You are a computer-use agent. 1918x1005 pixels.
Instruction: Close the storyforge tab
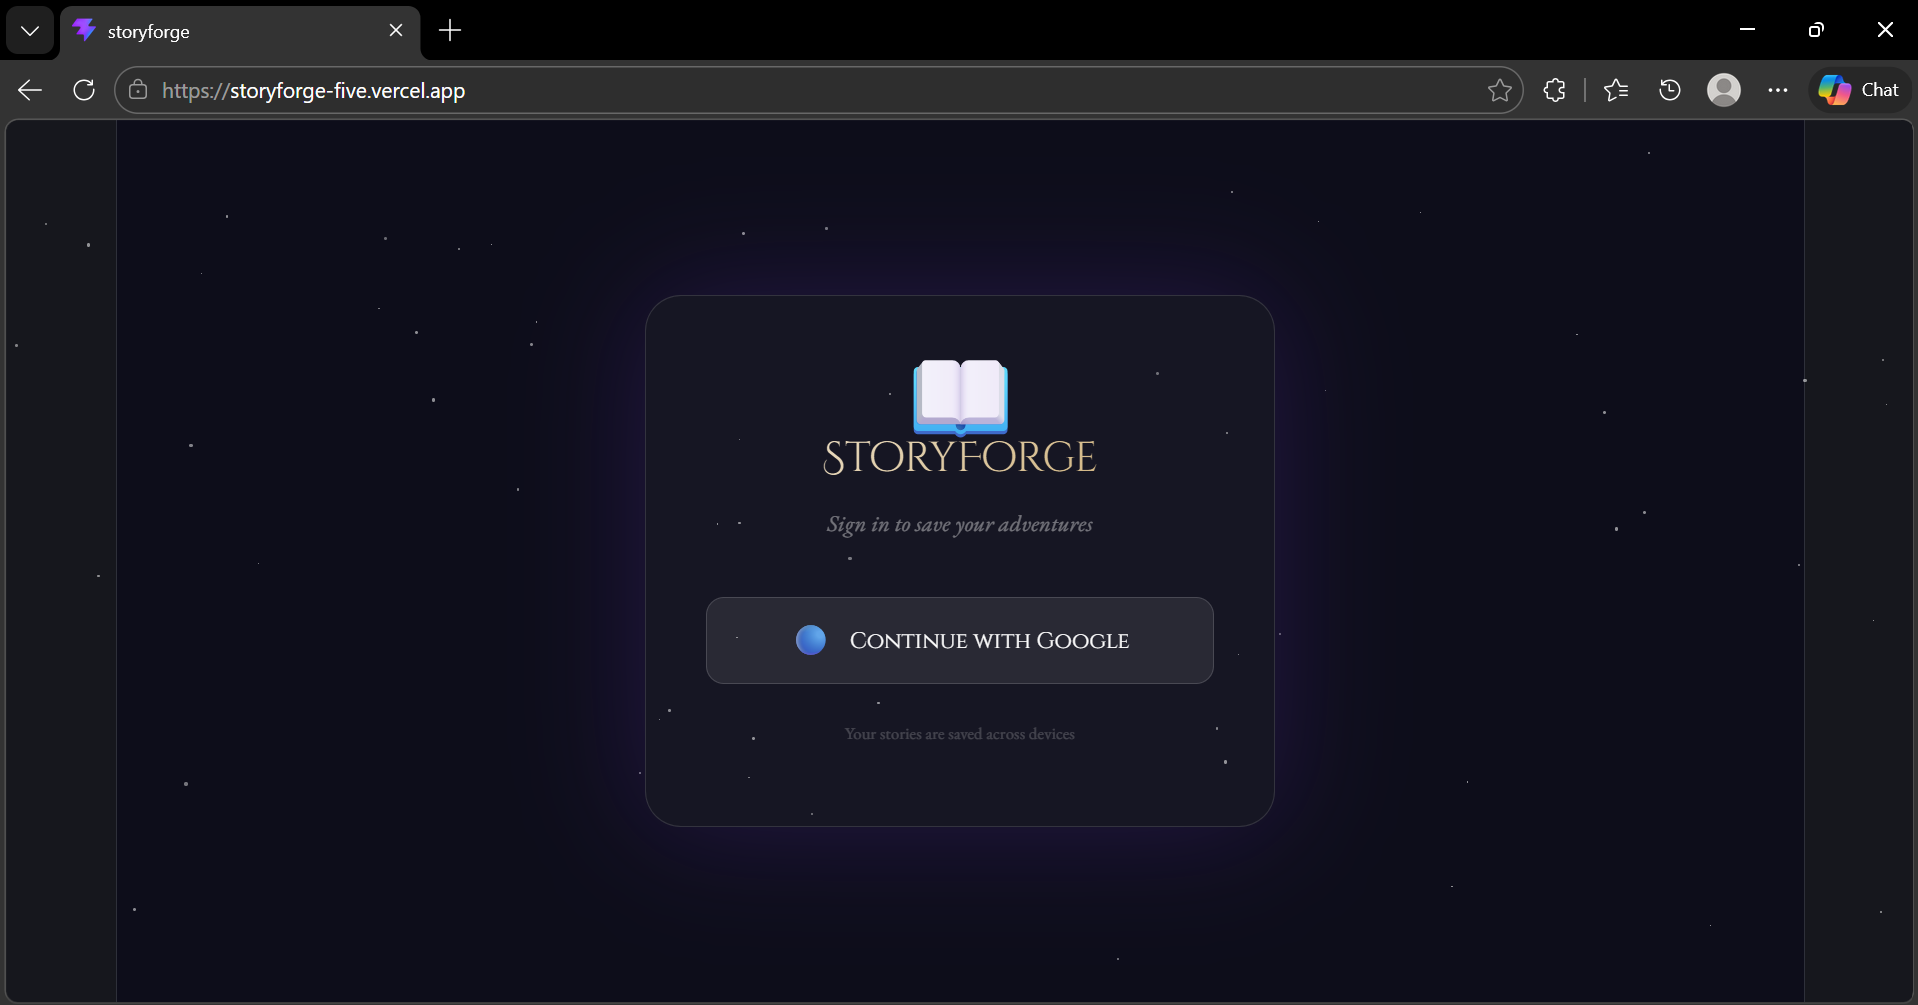pos(396,30)
